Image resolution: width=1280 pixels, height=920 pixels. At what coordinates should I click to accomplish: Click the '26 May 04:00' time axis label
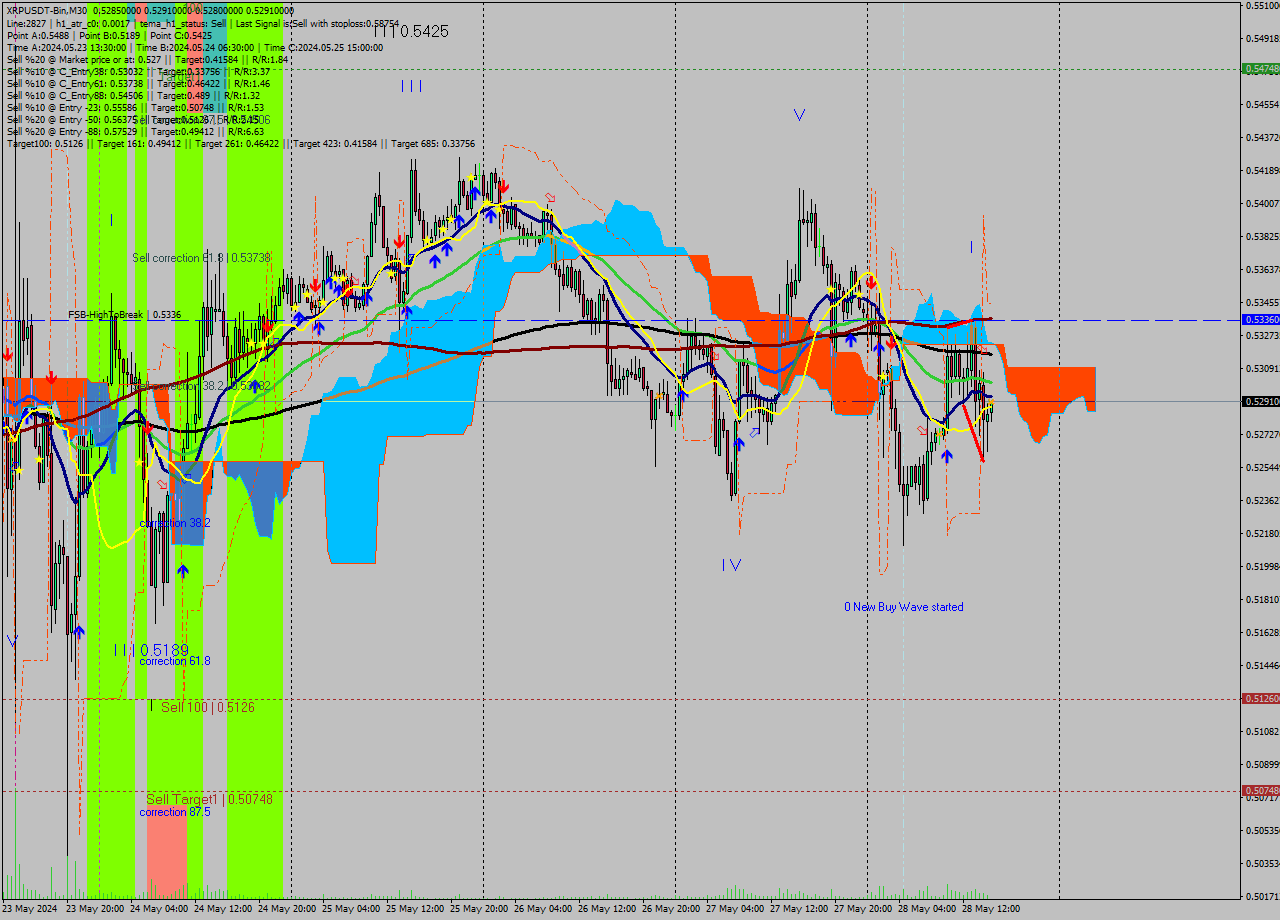pyautogui.click(x=543, y=909)
